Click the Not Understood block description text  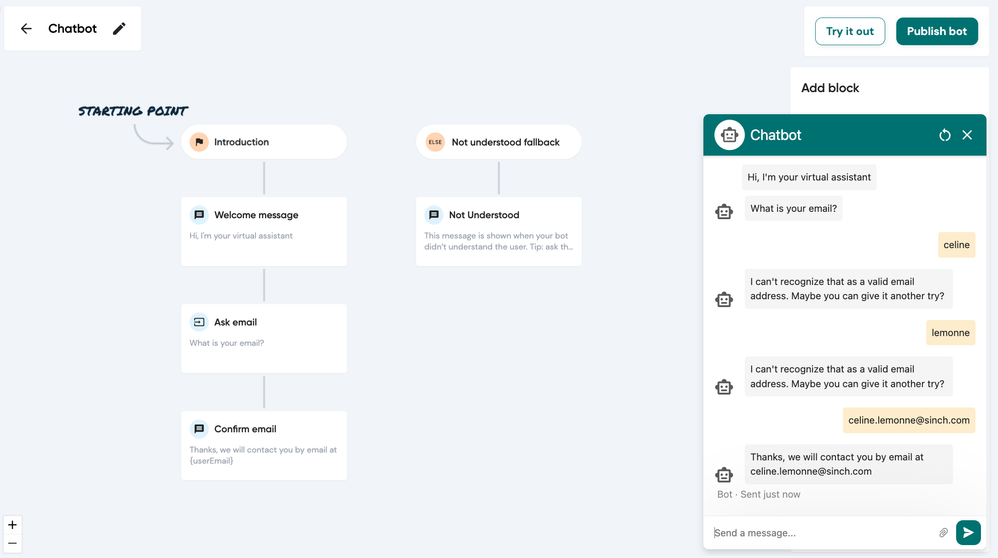click(x=498, y=241)
